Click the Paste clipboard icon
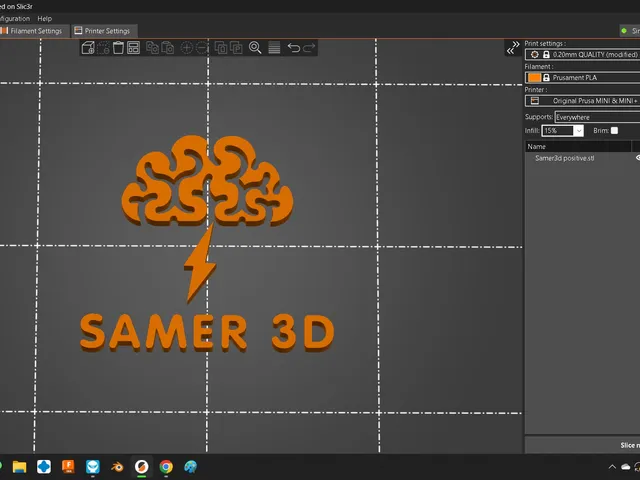 (168, 48)
